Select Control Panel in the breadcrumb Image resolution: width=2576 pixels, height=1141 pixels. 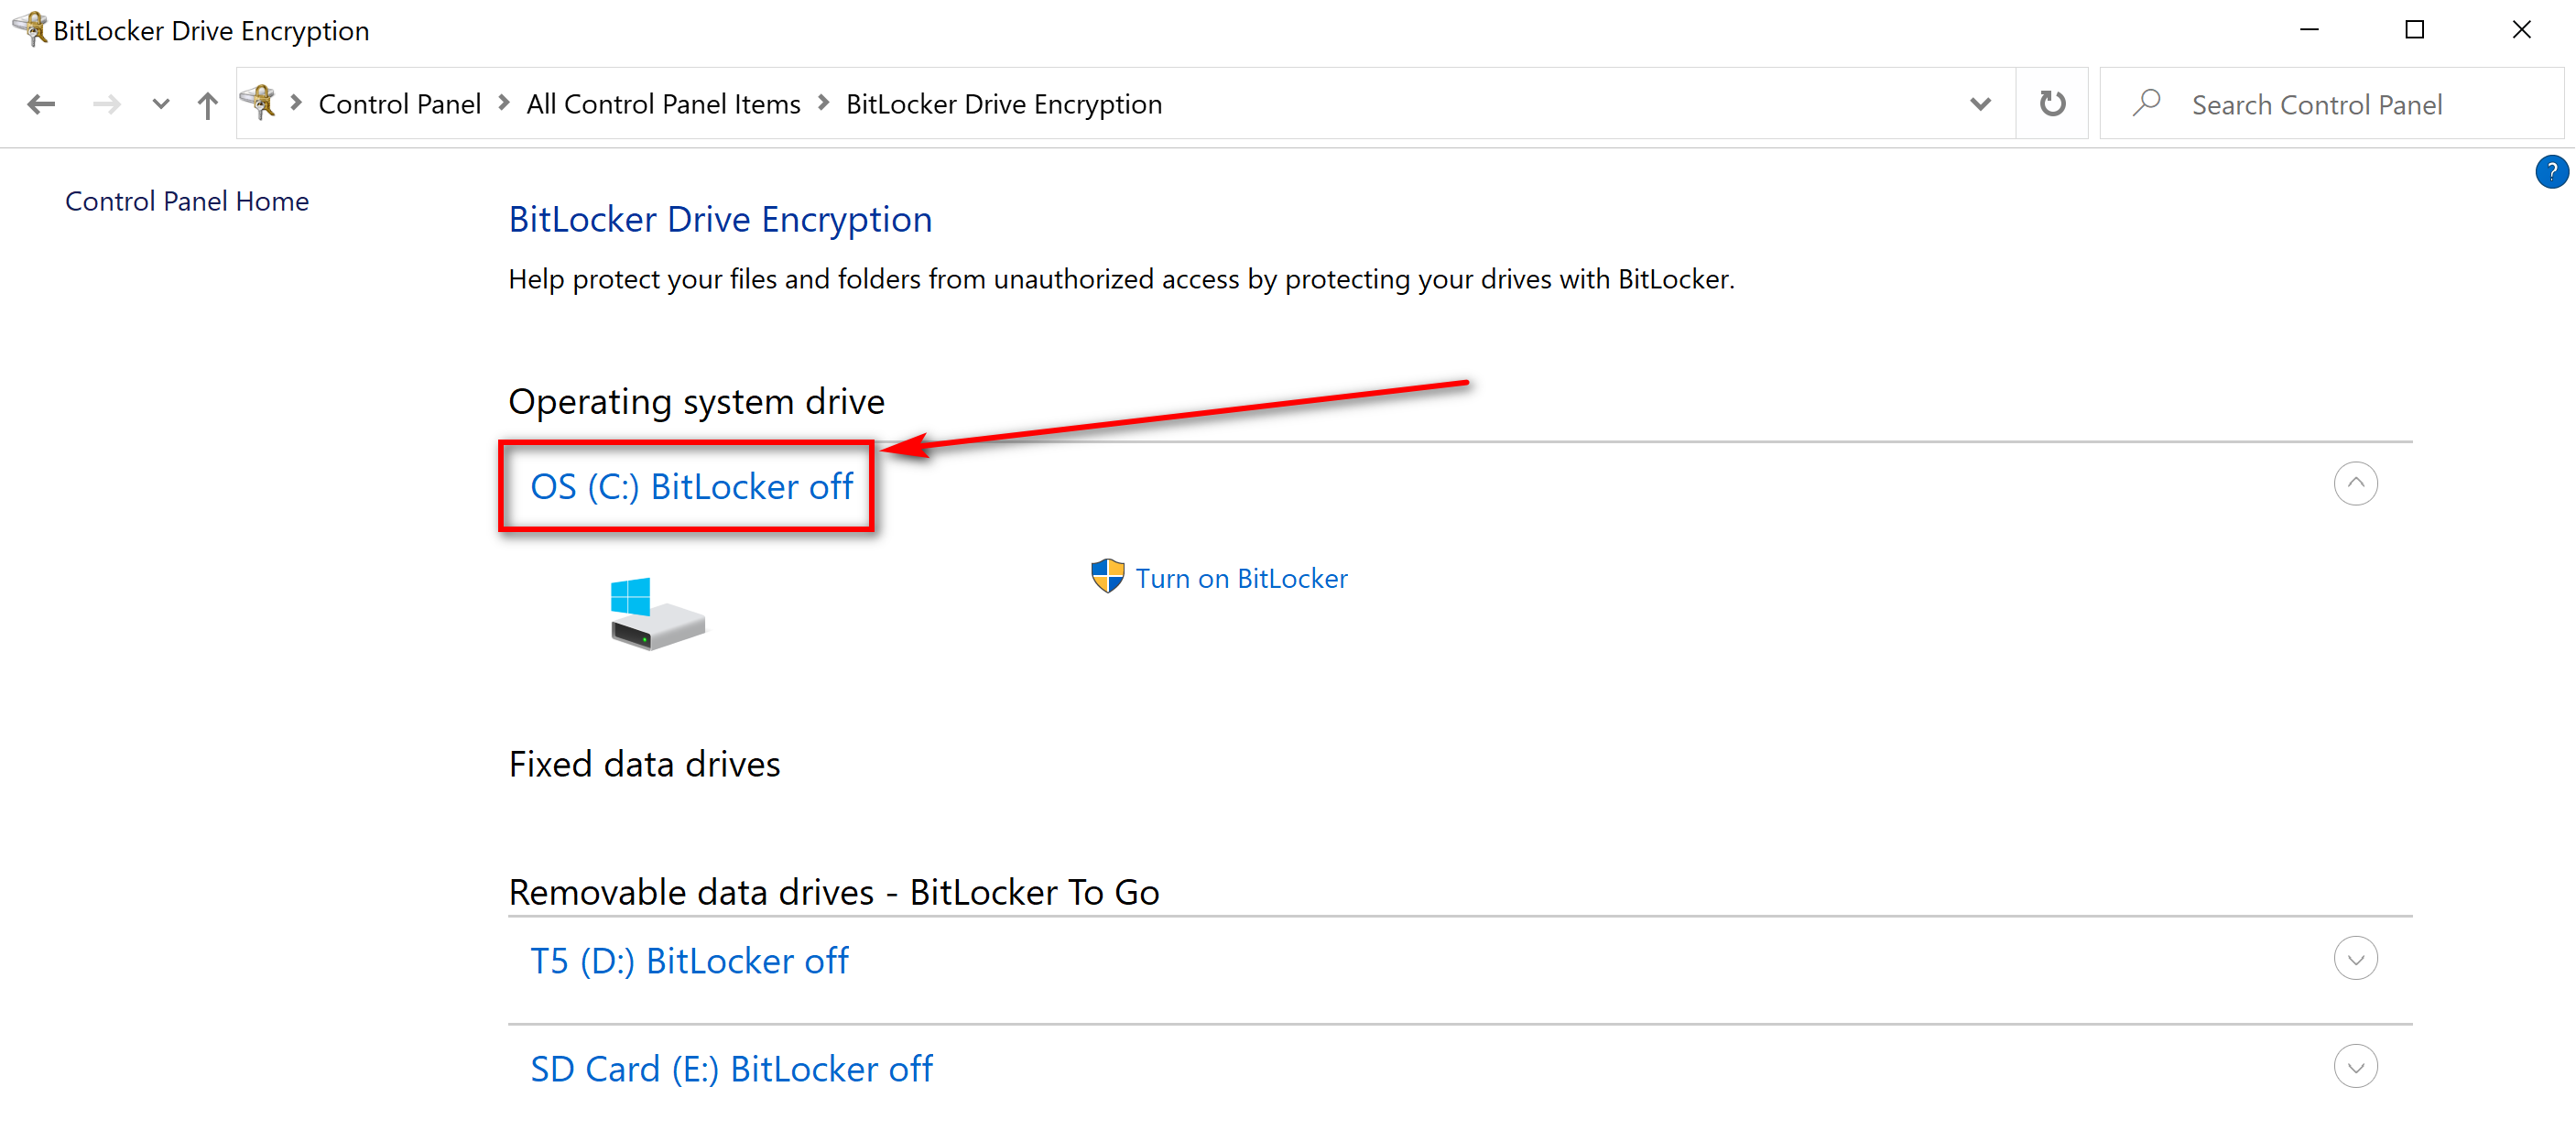tap(399, 104)
